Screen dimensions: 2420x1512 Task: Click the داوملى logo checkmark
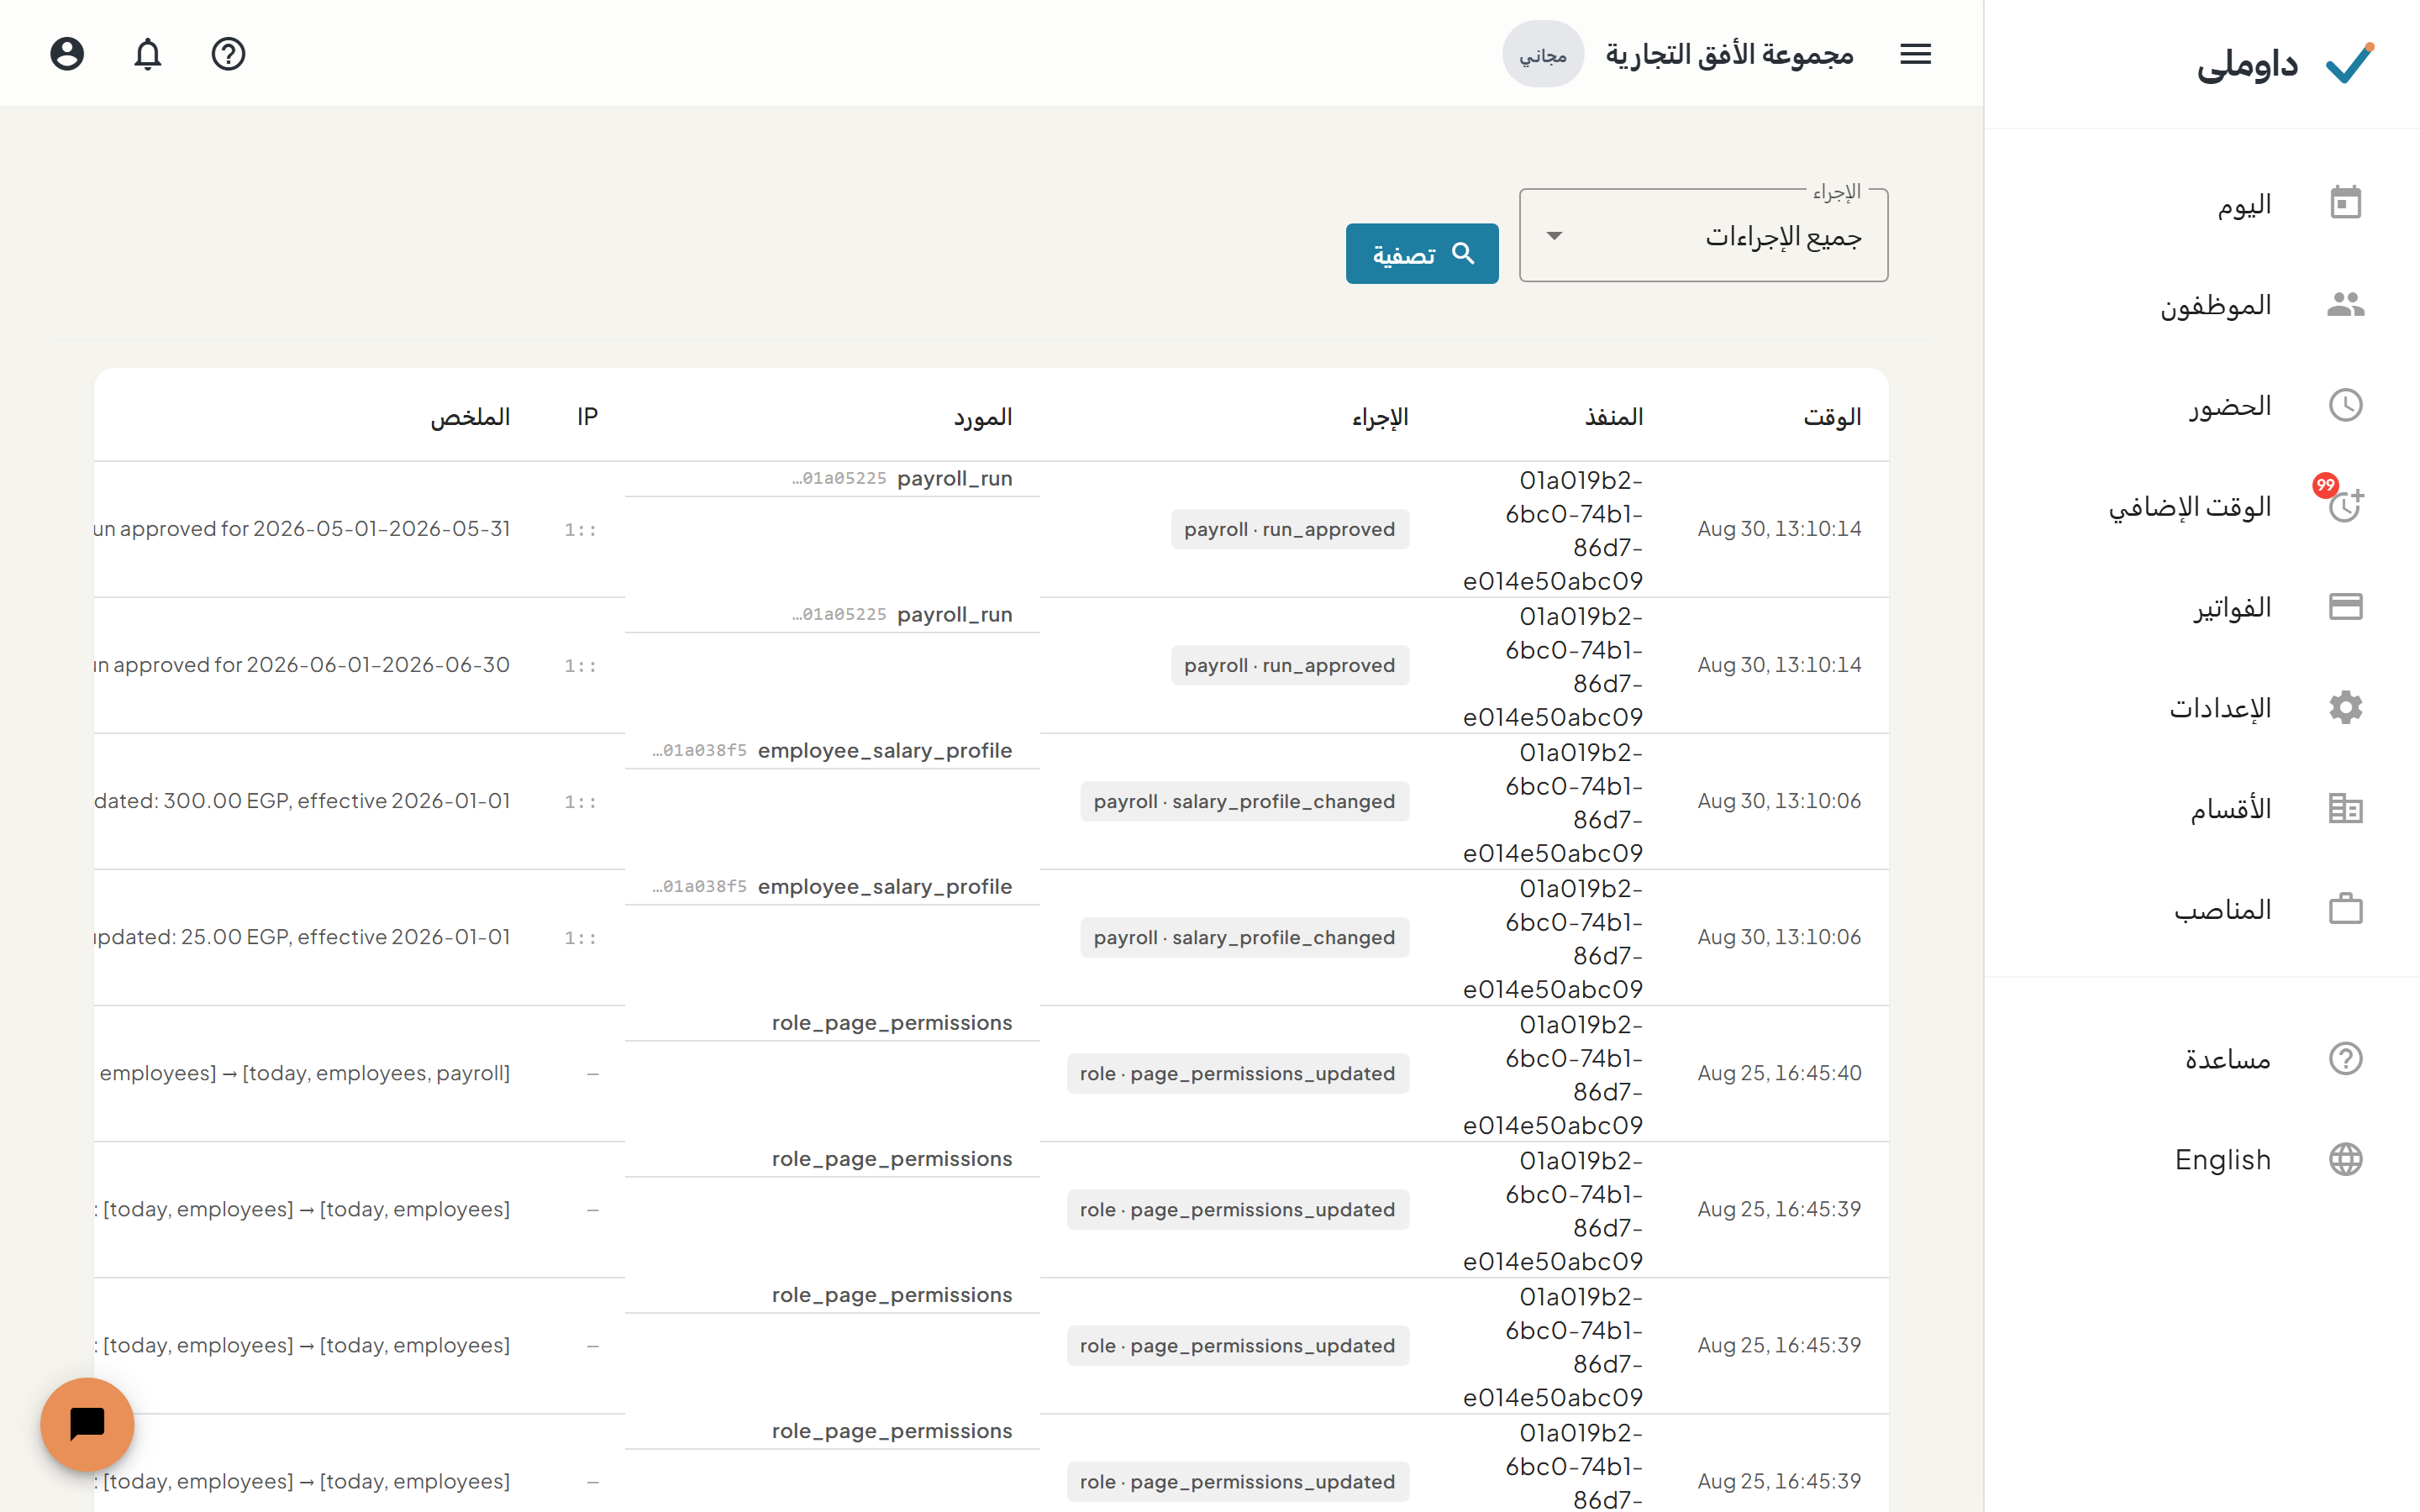[2349, 63]
